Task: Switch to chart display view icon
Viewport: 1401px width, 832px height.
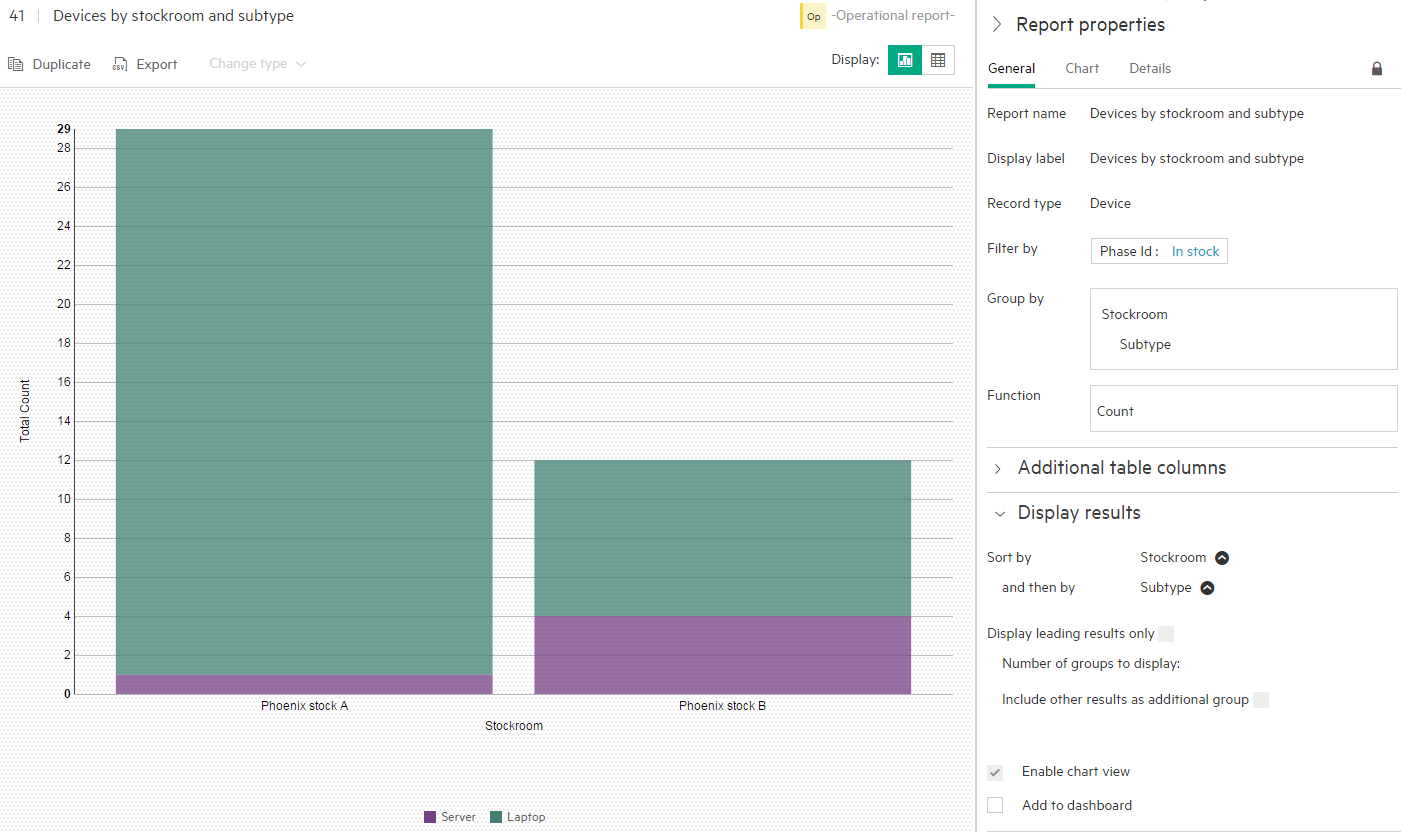Action: point(905,60)
